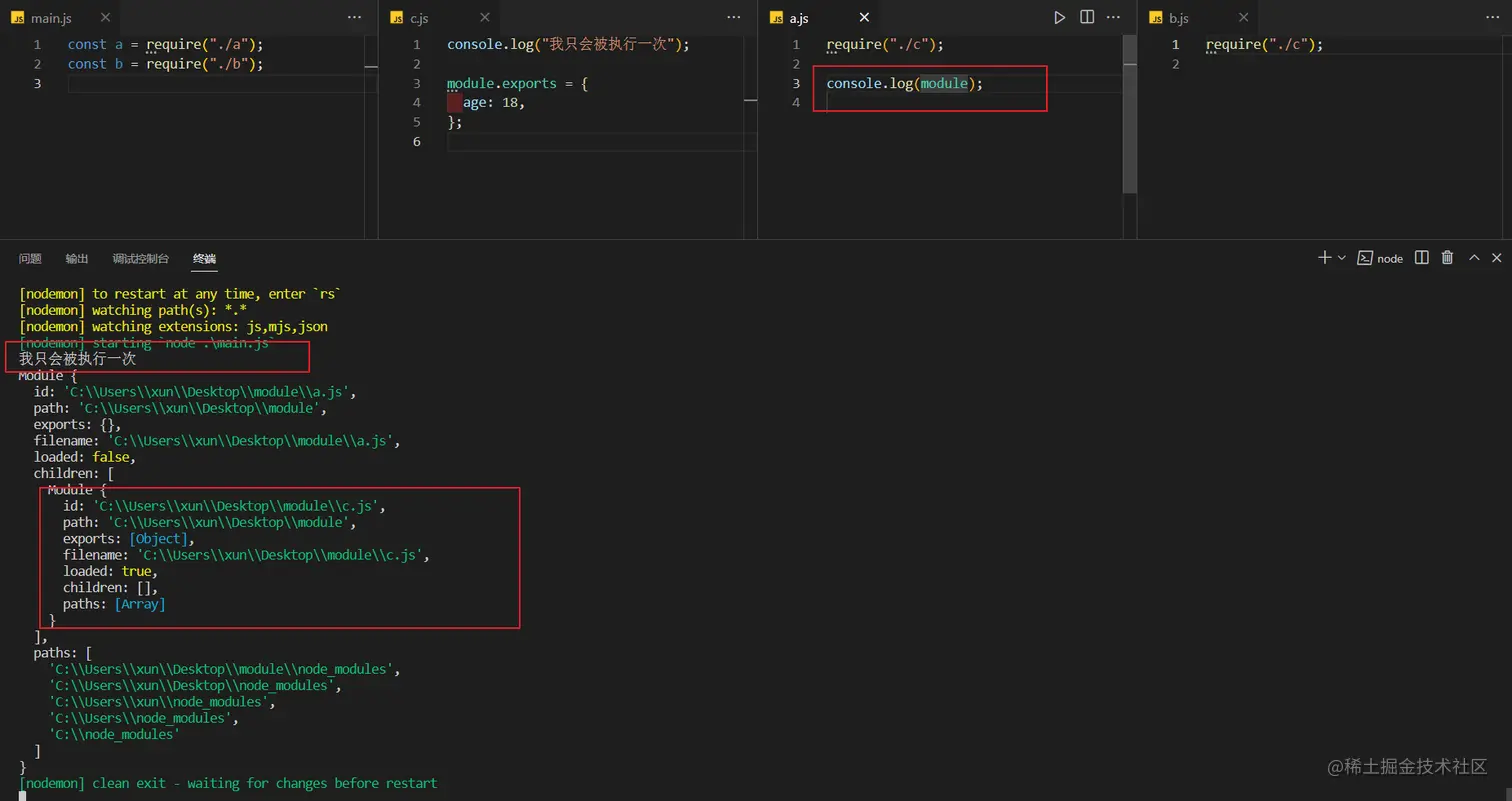Click terminal line 'loaded: false,'
The image size is (1512, 801).
(x=84, y=457)
